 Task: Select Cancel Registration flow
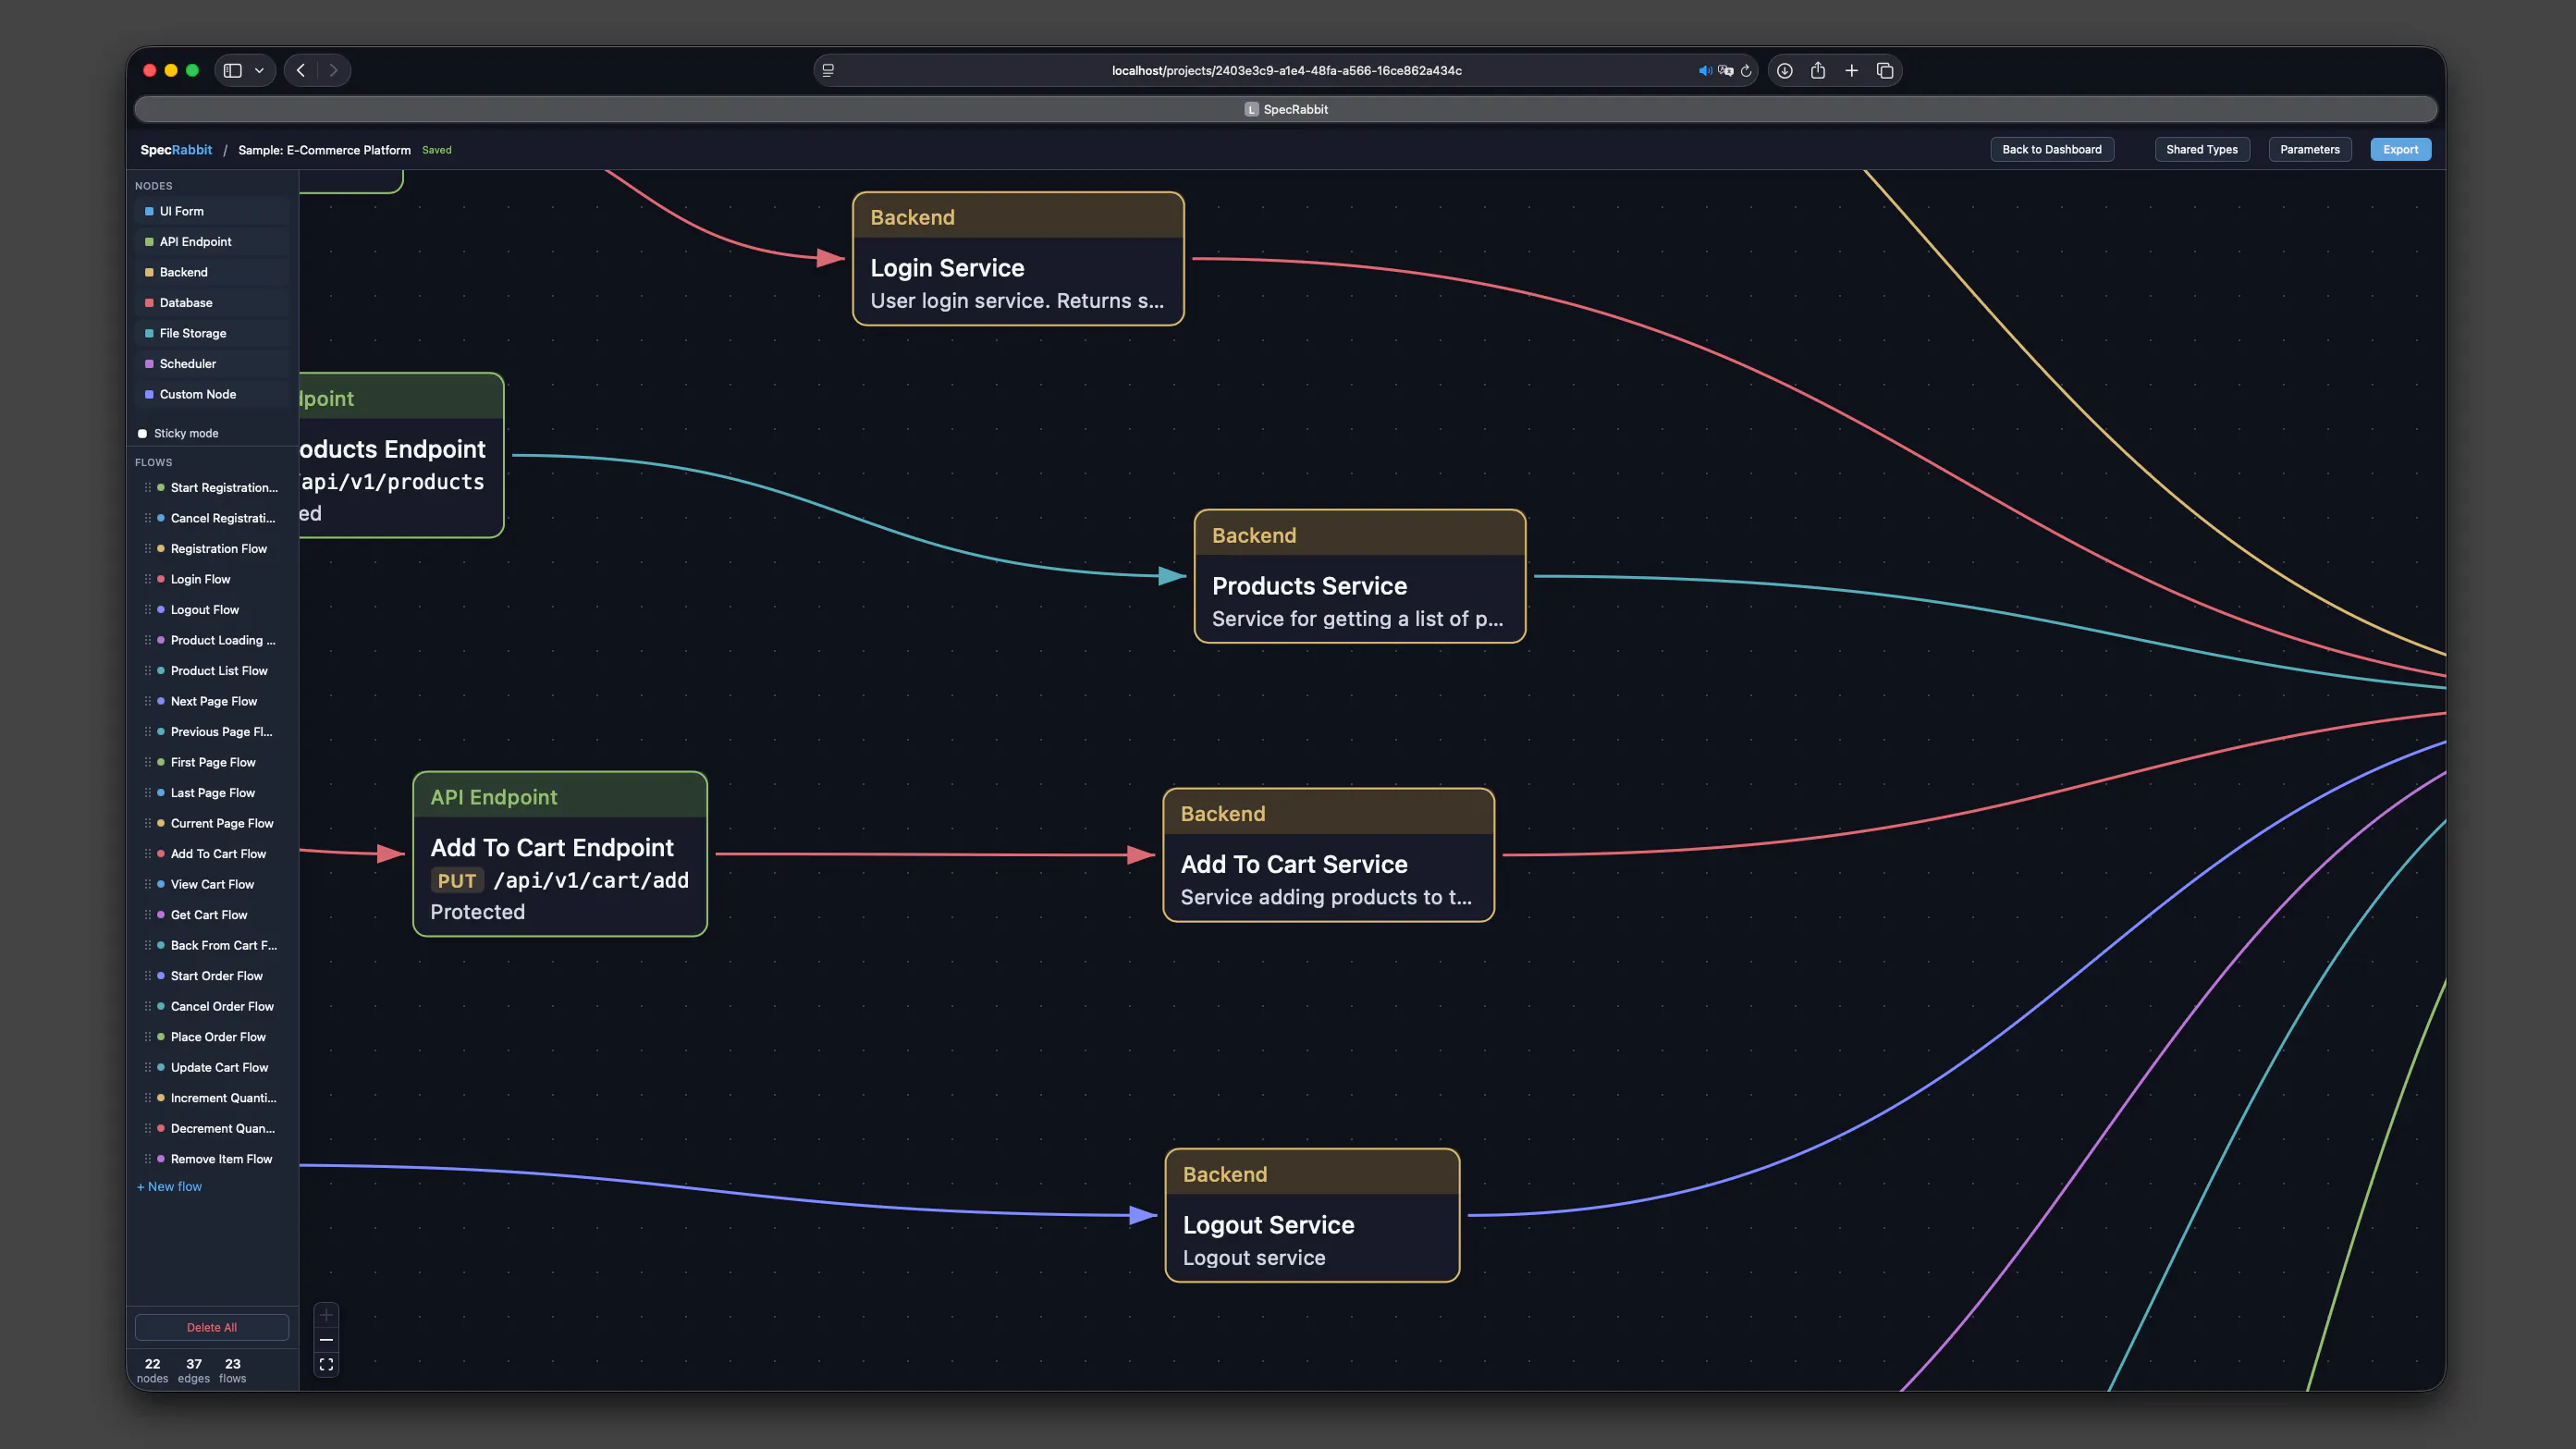(x=212, y=518)
